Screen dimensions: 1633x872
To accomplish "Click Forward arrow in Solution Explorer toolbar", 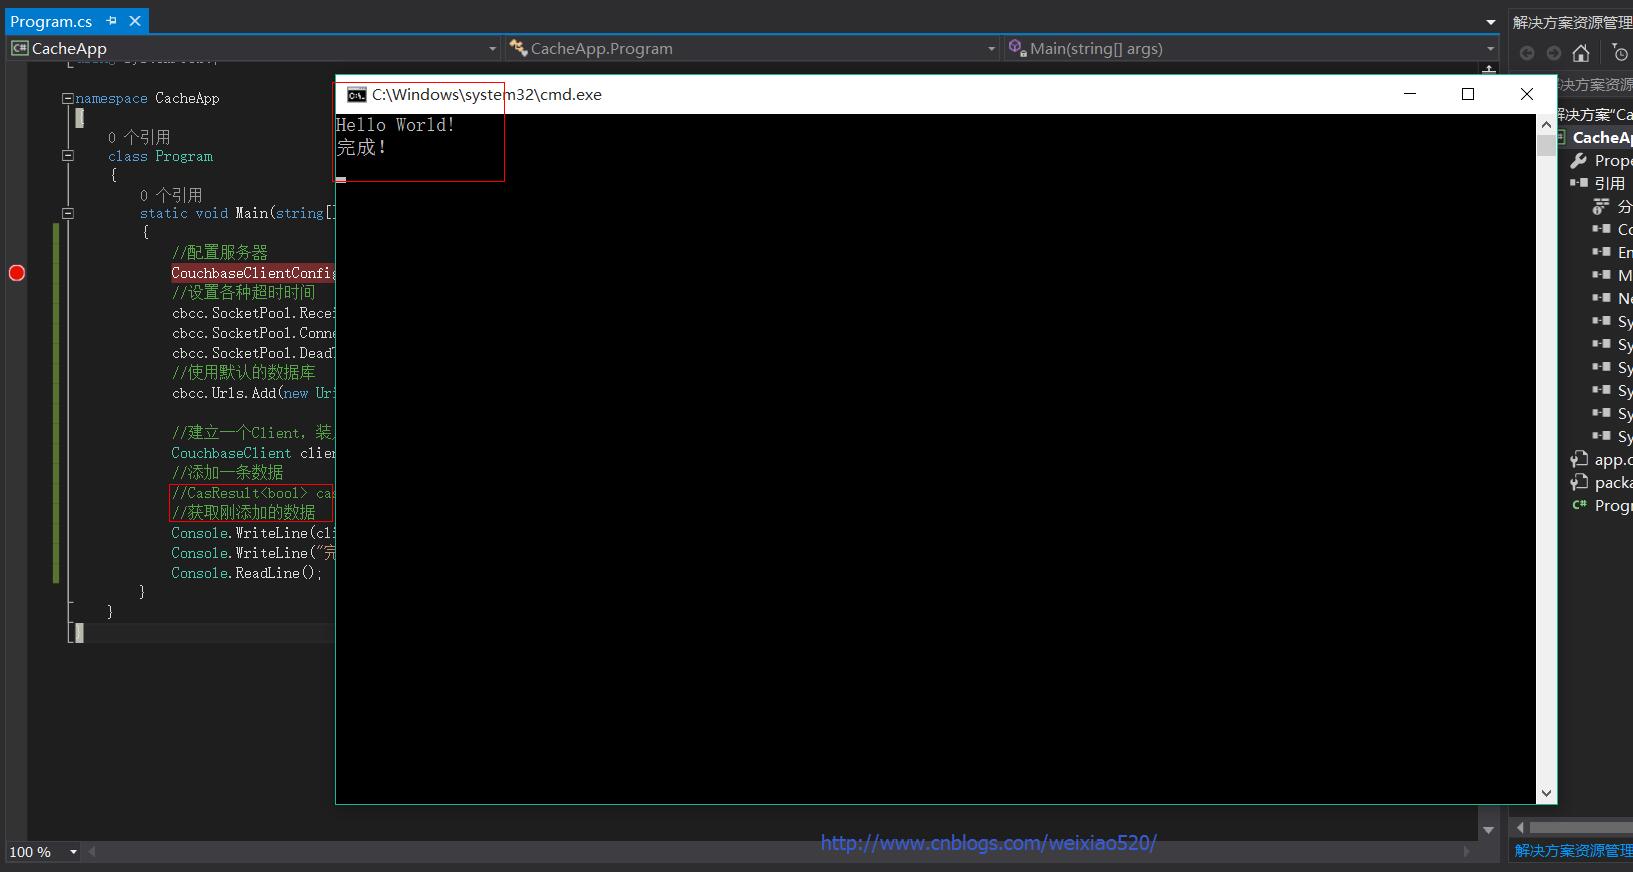I will (1553, 53).
